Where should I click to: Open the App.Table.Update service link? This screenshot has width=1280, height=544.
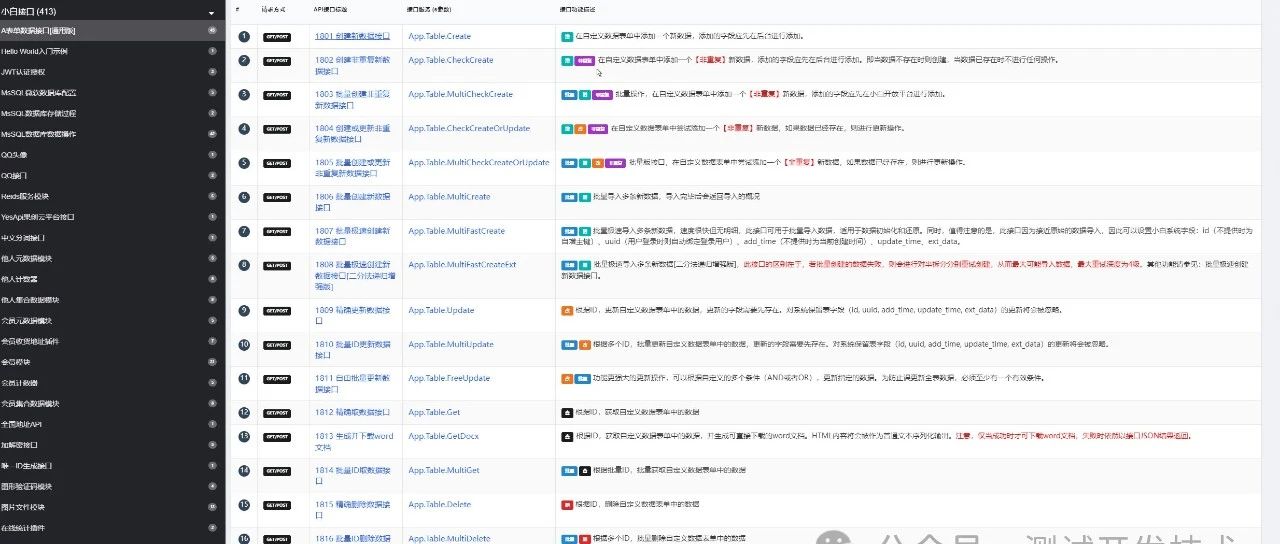click(441, 310)
